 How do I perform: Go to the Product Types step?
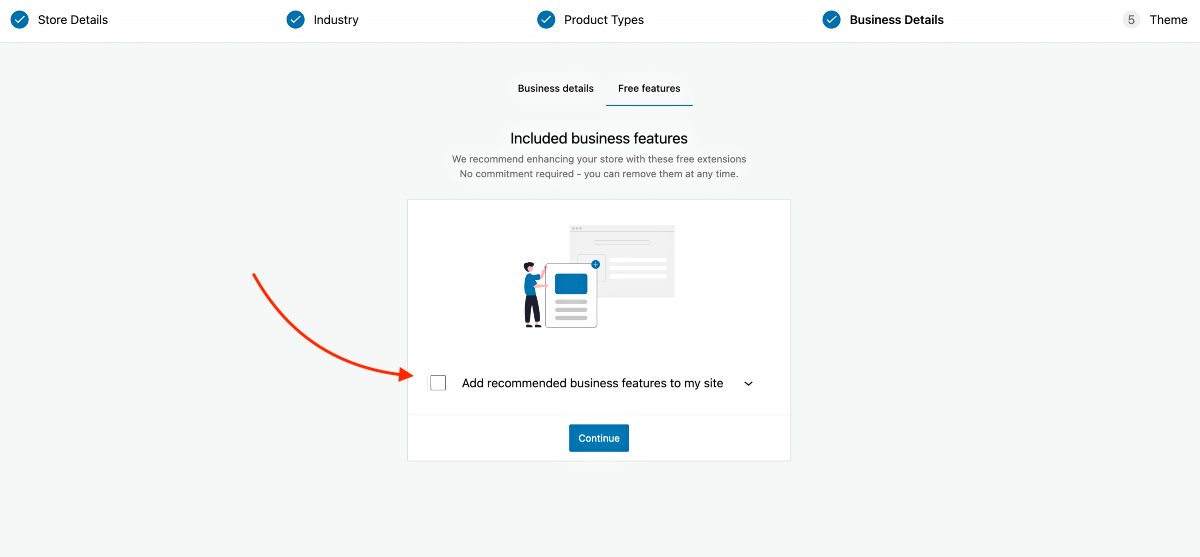pos(604,20)
